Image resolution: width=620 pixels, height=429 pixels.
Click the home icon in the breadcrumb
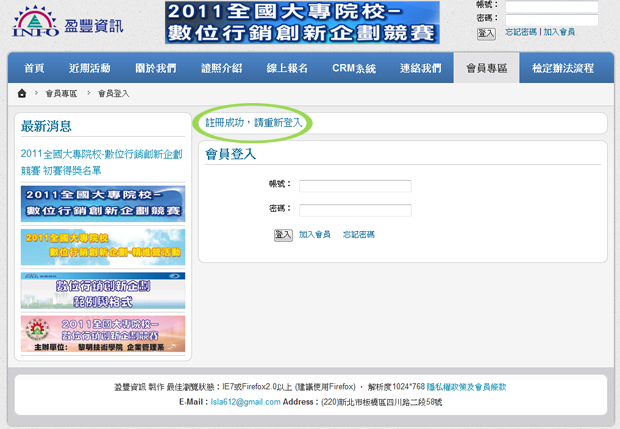pyautogui.click(x=22, y=93)
